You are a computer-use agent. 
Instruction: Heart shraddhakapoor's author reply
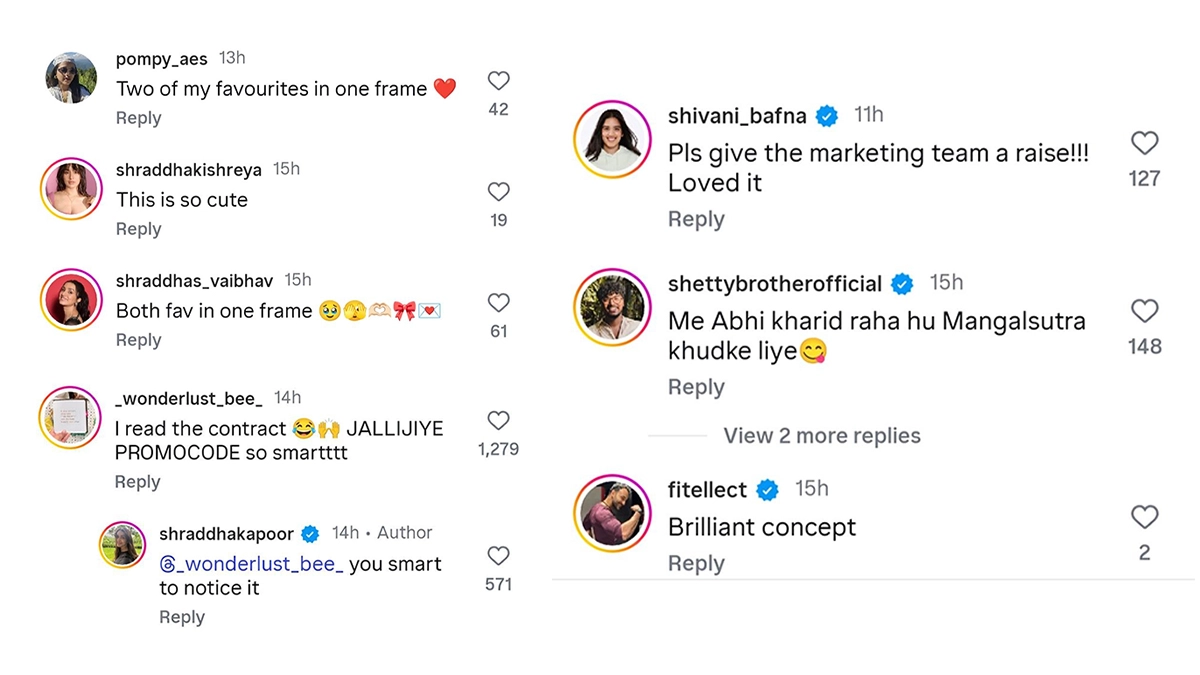click(x=498, y=556)
